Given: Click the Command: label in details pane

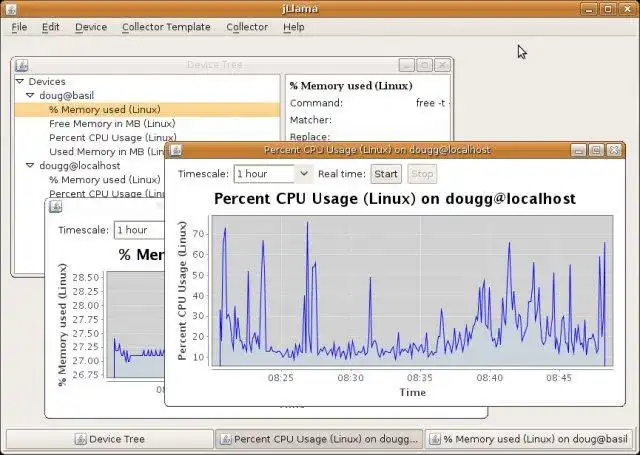Looking at the screenshot, I should (x=316, y=103).
